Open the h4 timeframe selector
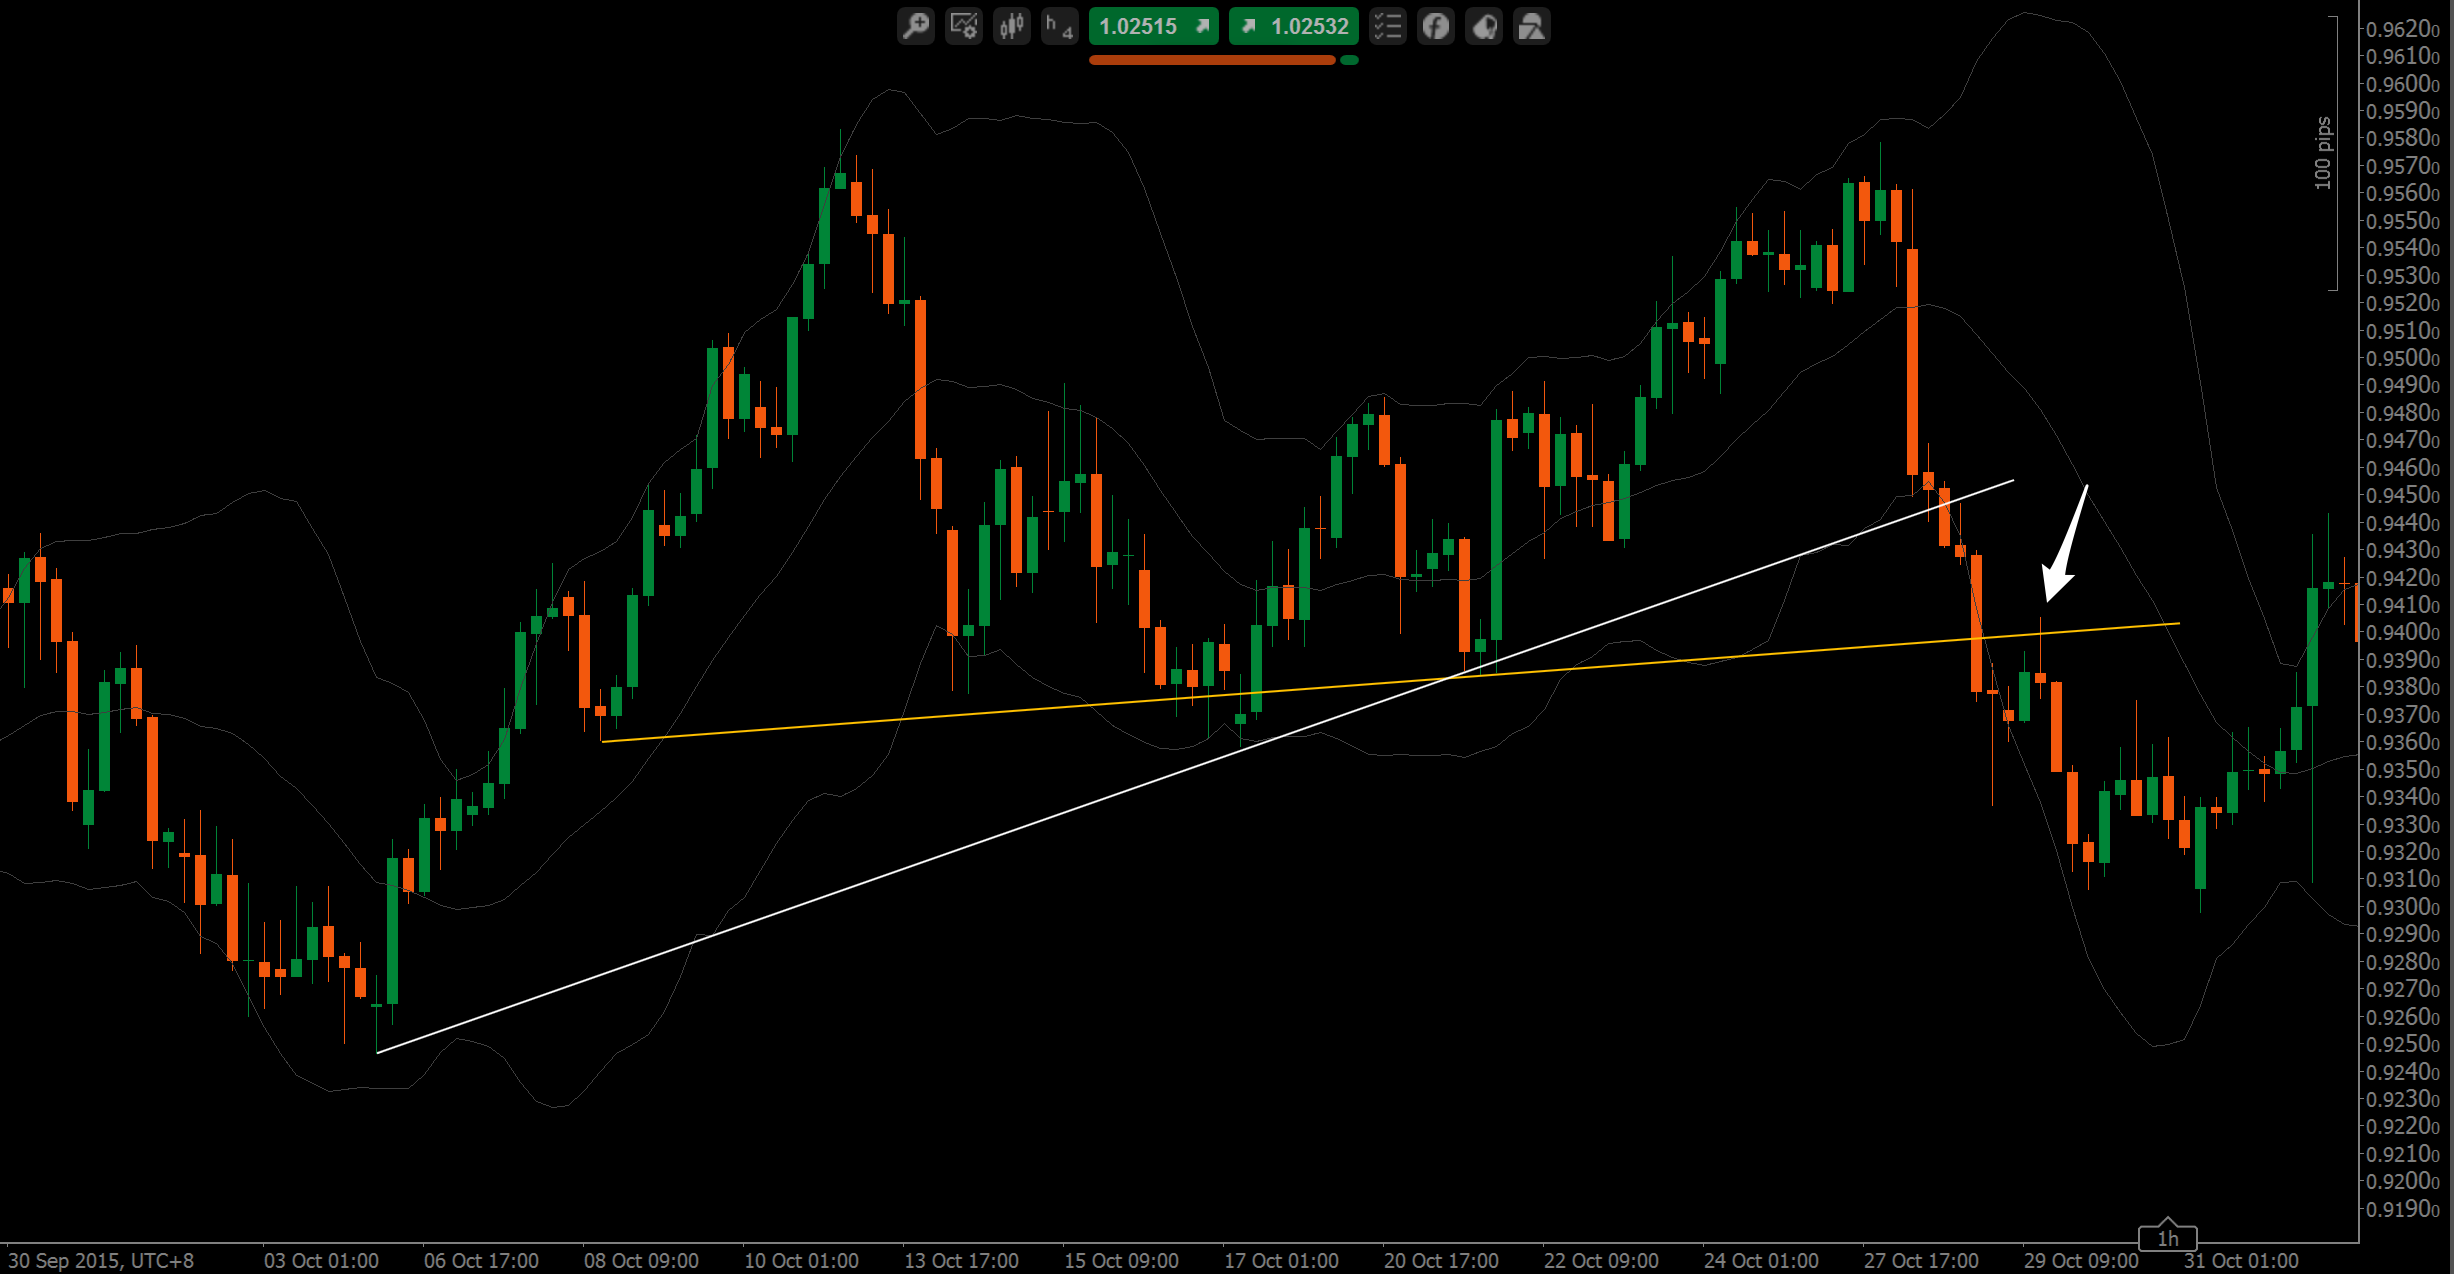The width and height of the screenshot is (2454, 1274). click(1060, 26)
